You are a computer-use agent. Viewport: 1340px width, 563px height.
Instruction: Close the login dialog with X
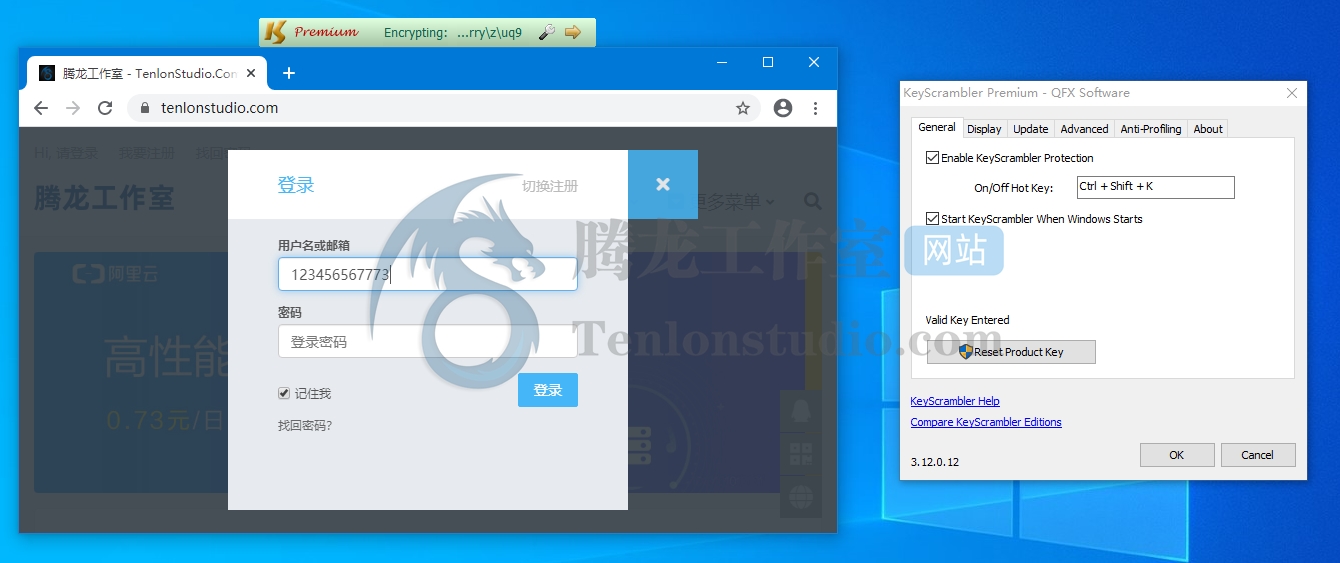point(663,184)
